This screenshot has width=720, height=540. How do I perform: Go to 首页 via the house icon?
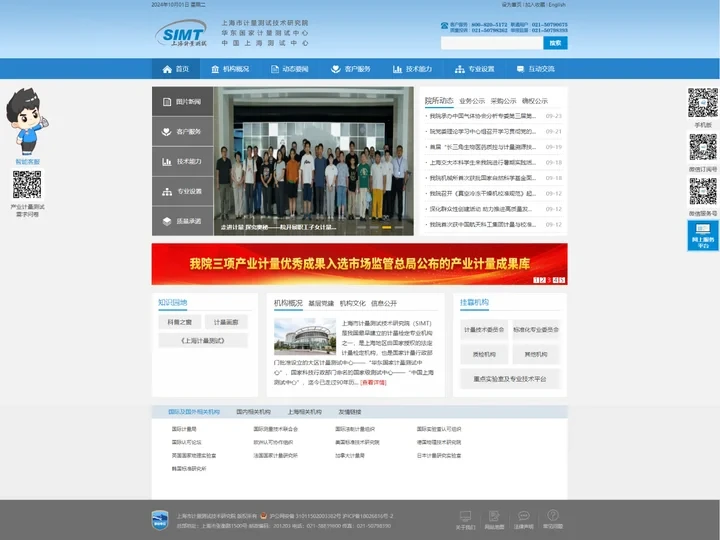click(x=167, y=69)
